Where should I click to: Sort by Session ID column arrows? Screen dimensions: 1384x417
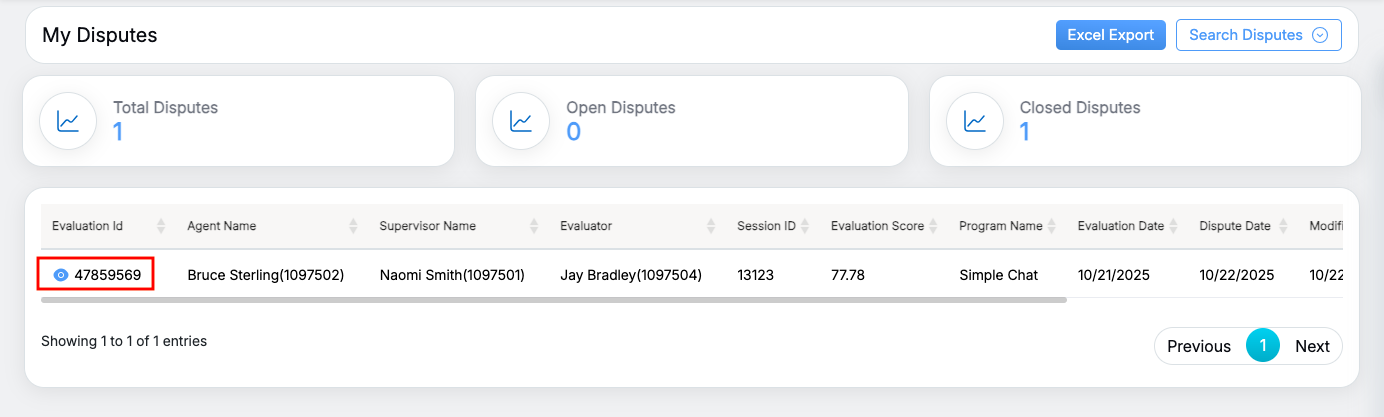(805, 226)
